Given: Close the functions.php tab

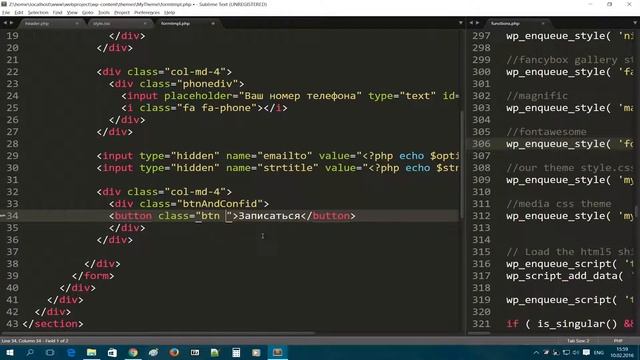Looking at the screenshot, I should coord(543,24).
